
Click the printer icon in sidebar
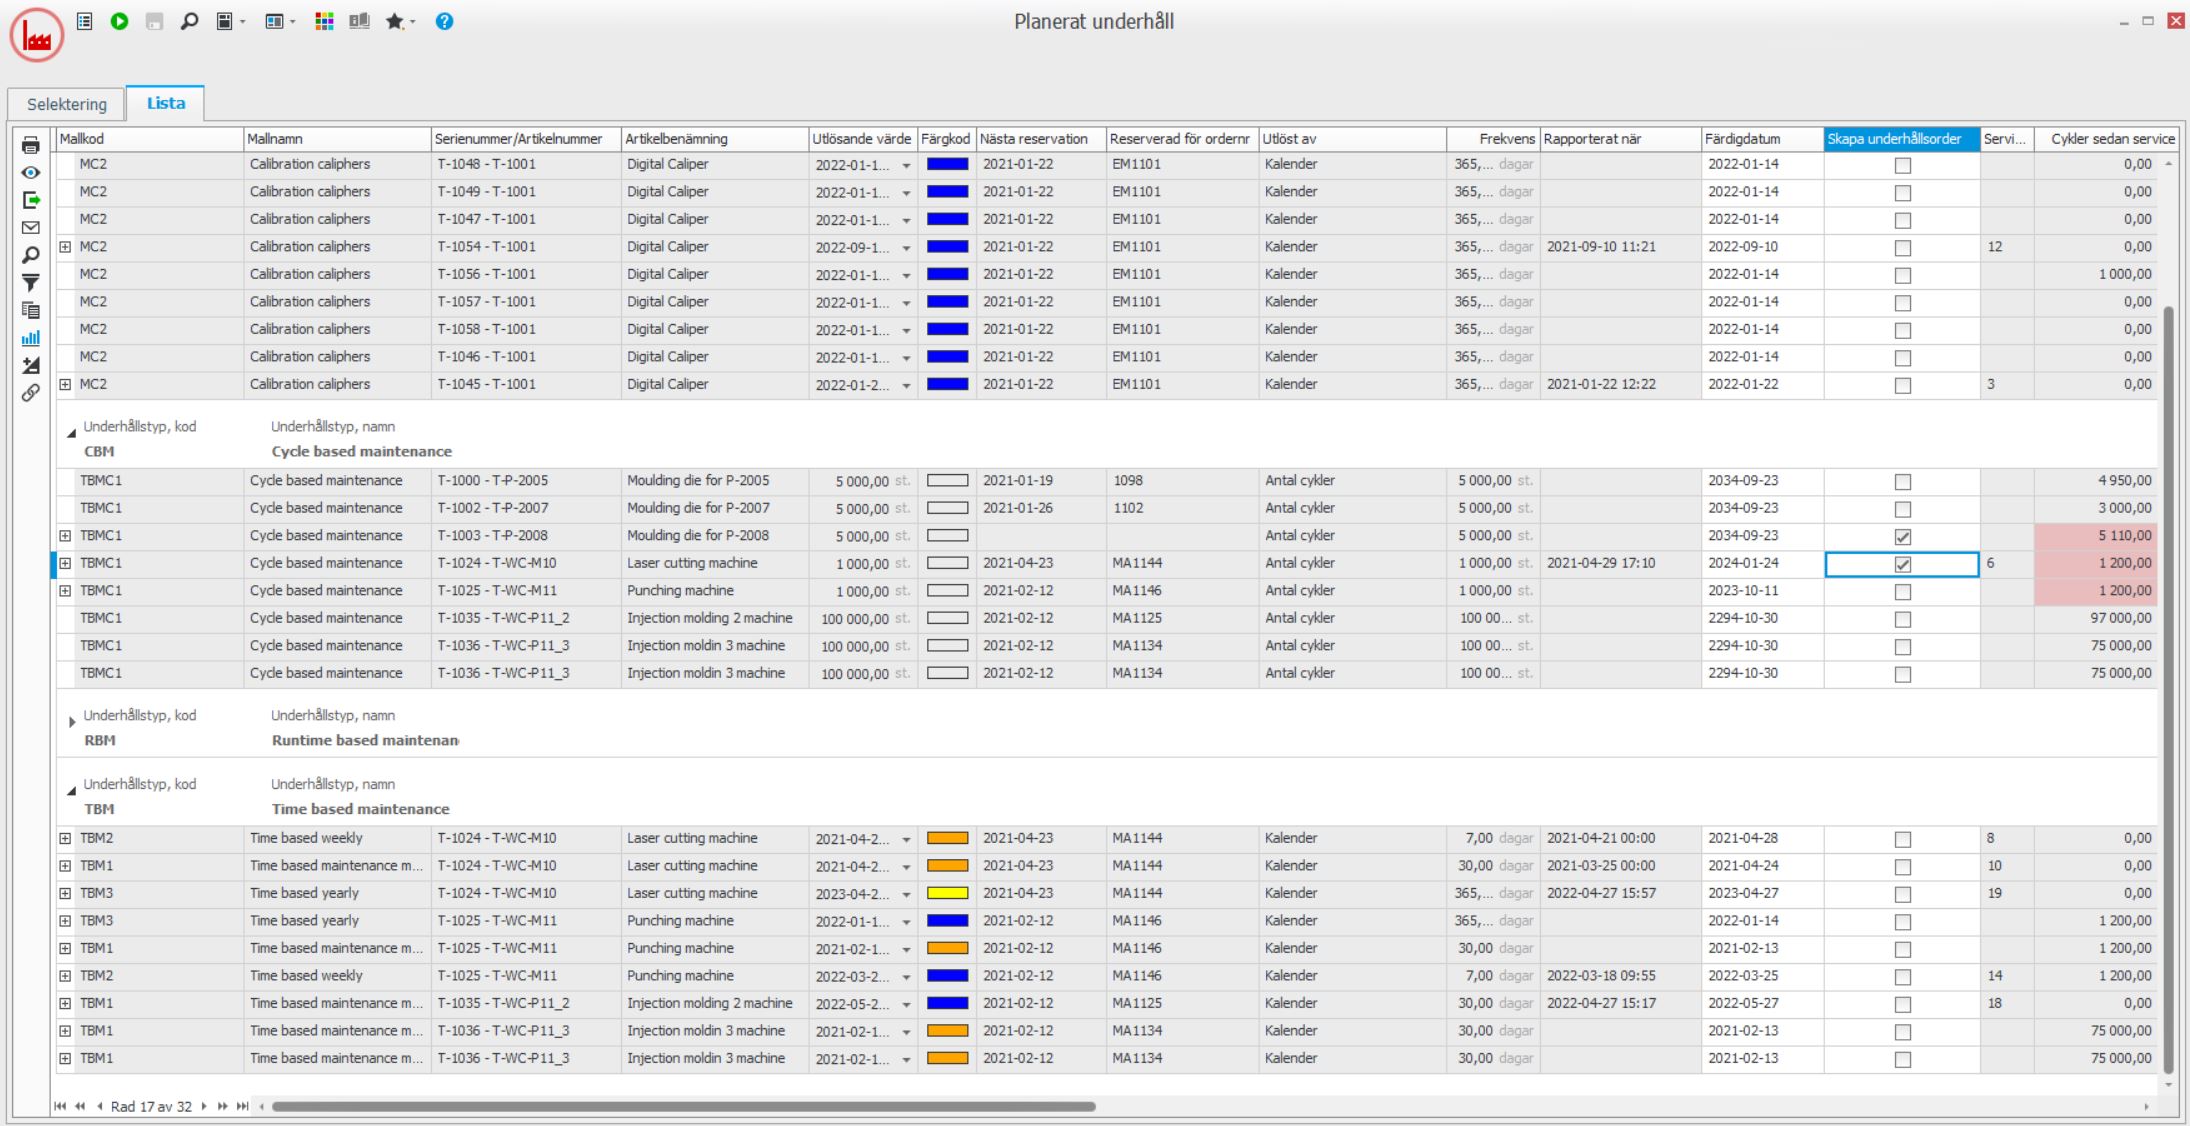pos(31,145)
